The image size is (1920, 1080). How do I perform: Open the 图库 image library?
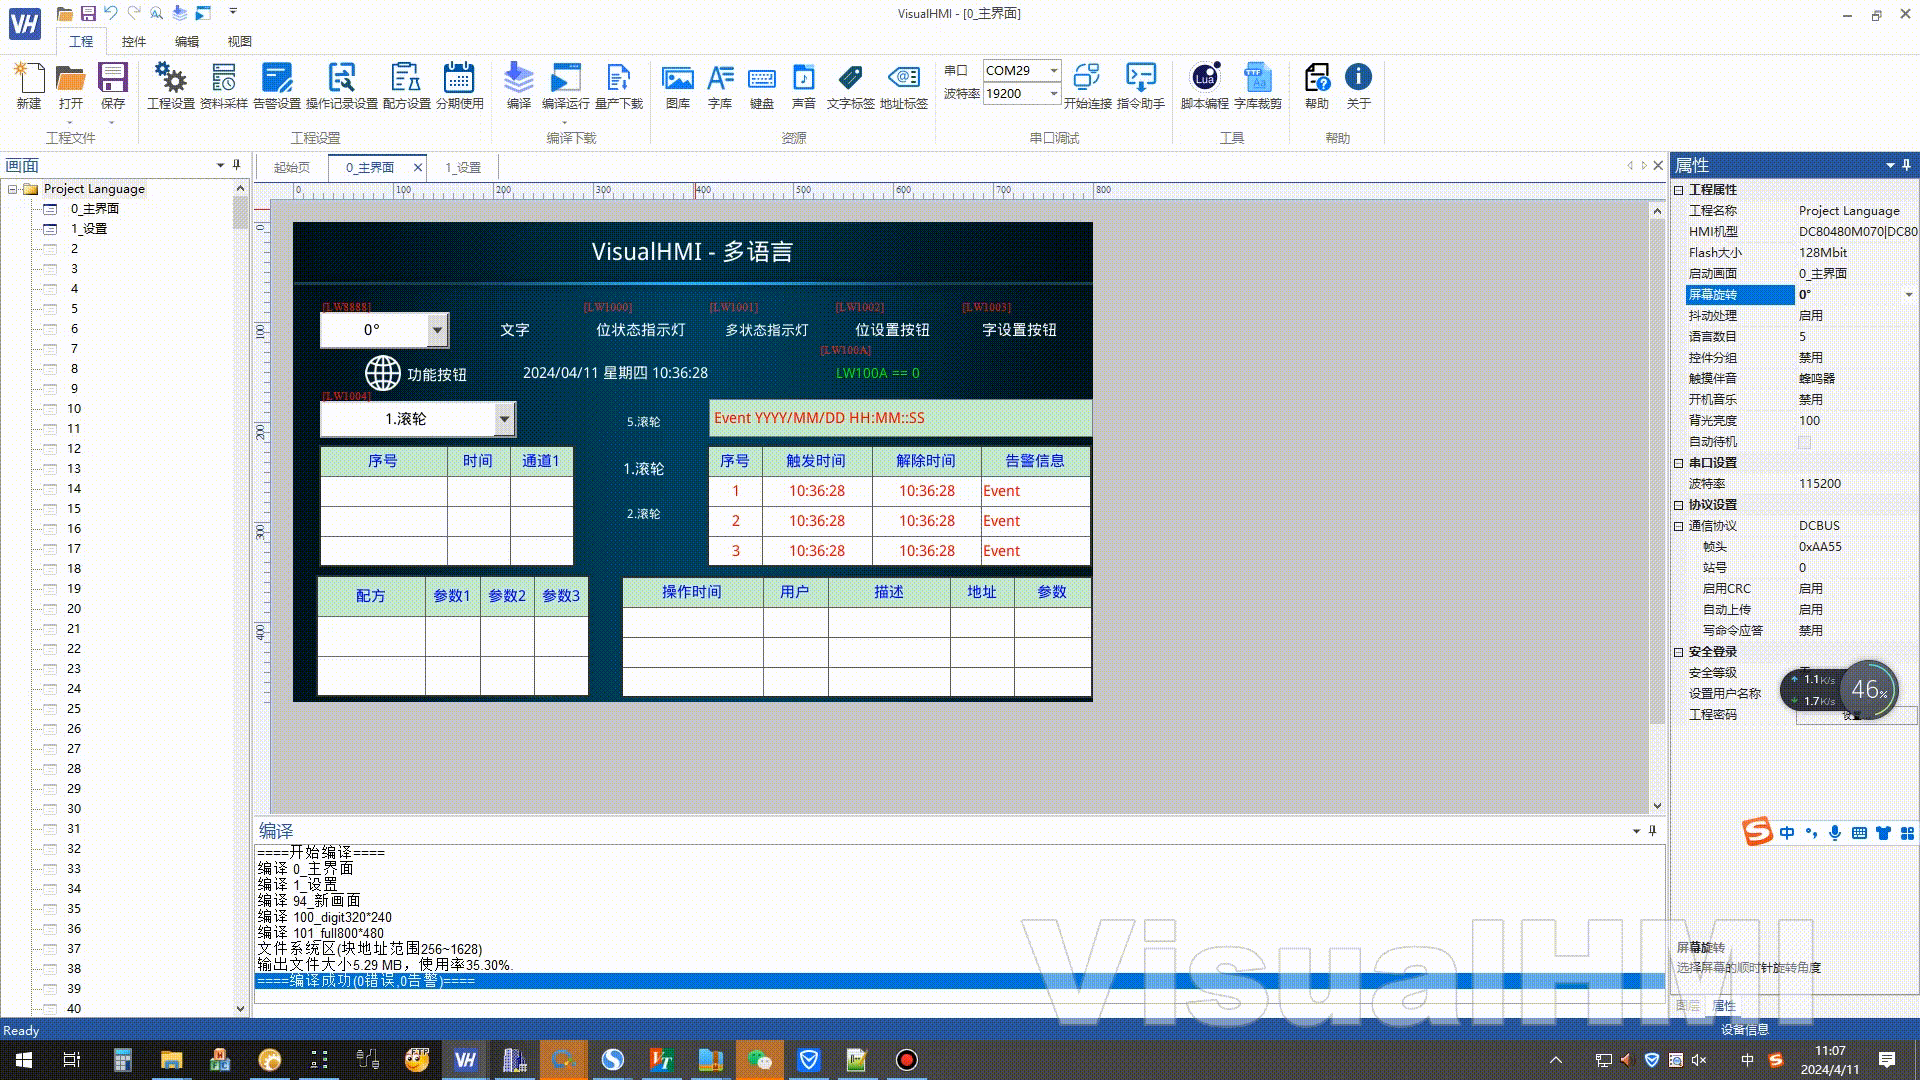click(677, 79)
